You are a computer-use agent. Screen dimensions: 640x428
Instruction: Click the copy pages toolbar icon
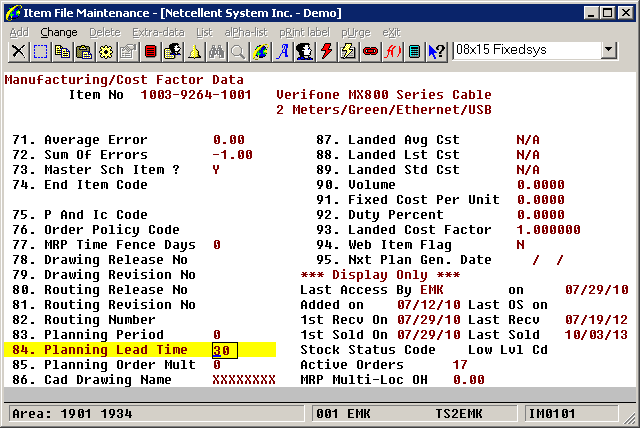click(x=62, y=51)
